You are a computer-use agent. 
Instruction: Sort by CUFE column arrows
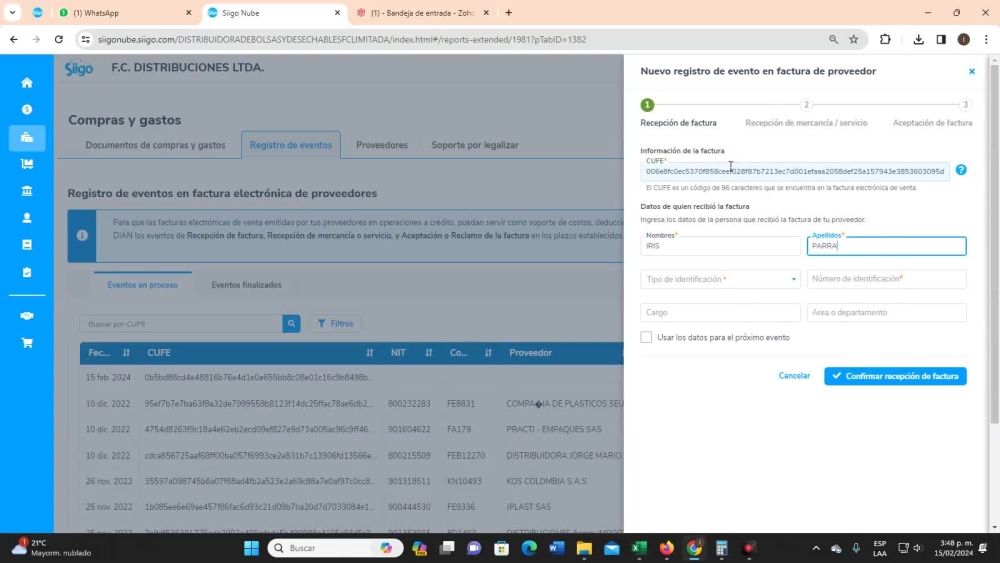click(x=369, y=353)
